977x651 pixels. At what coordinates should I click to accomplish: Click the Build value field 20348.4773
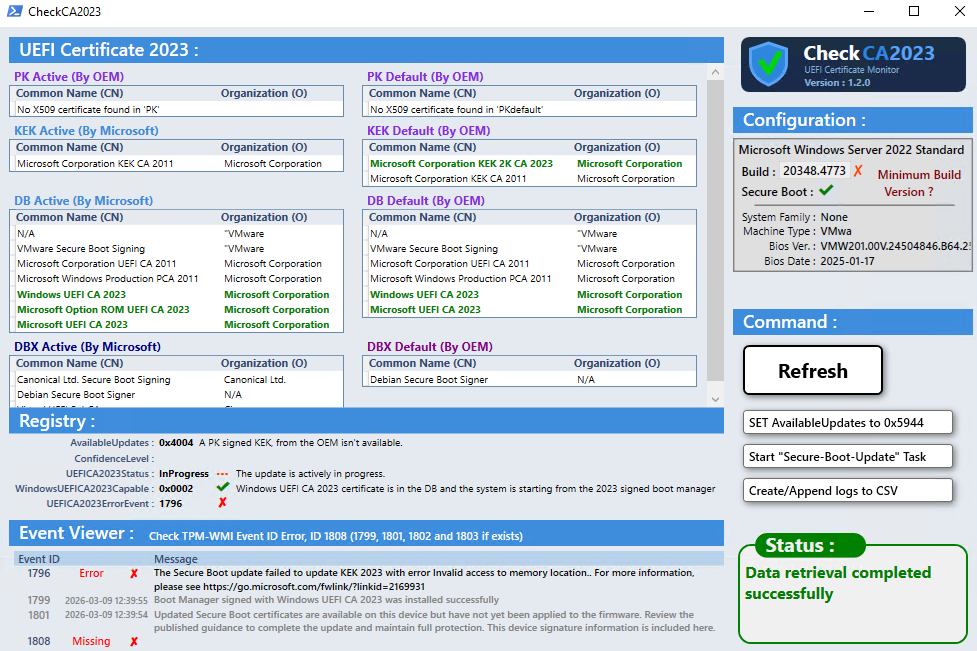coord(814,171)
